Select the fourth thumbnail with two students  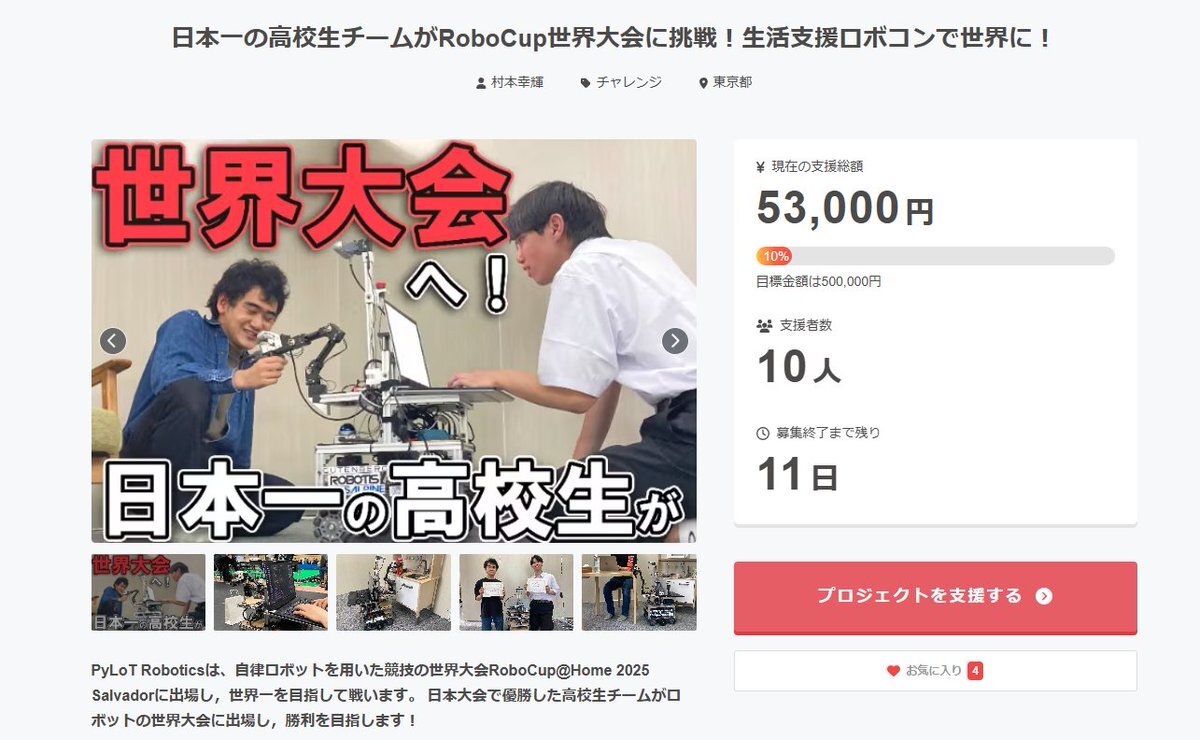coord(516,592)
